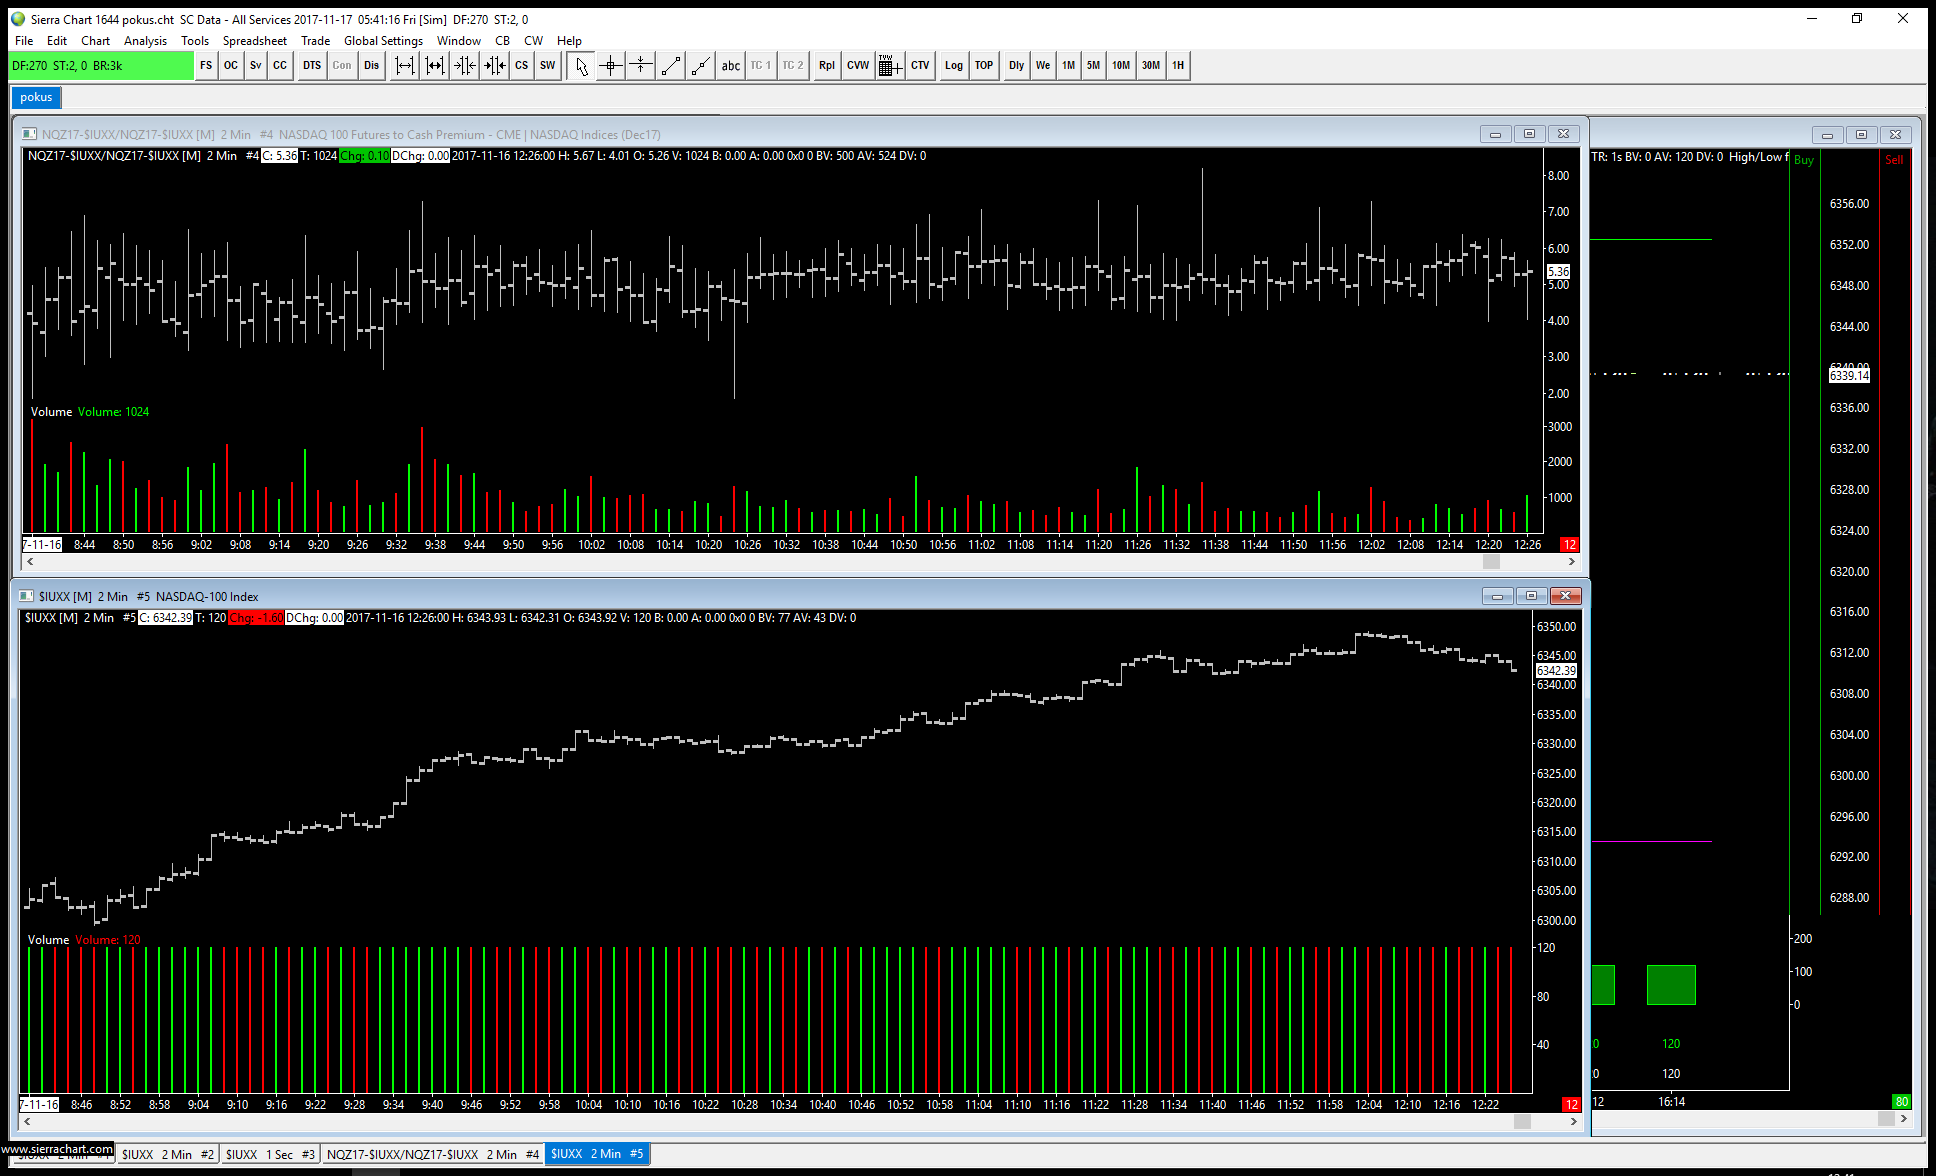Set timeframe with 30M button
The image size is (1936, 1176).
coord(1151,66)
